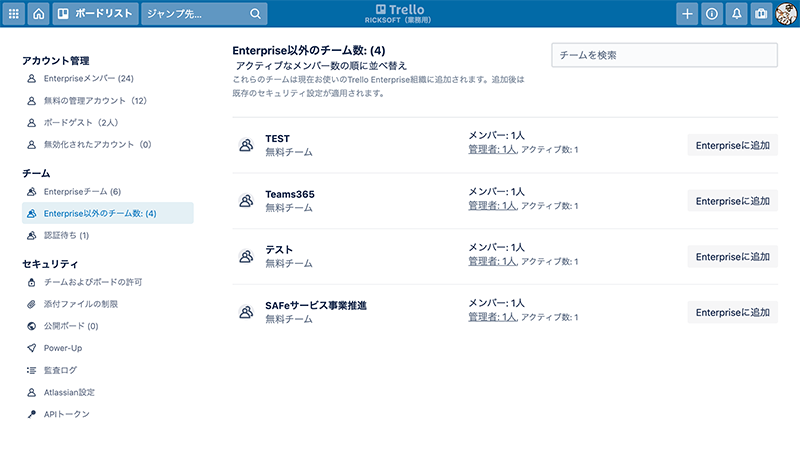The image size is (800, 450).
Task: Open 添付ファイルの制限 settings
Action: [x=81, y=304]
